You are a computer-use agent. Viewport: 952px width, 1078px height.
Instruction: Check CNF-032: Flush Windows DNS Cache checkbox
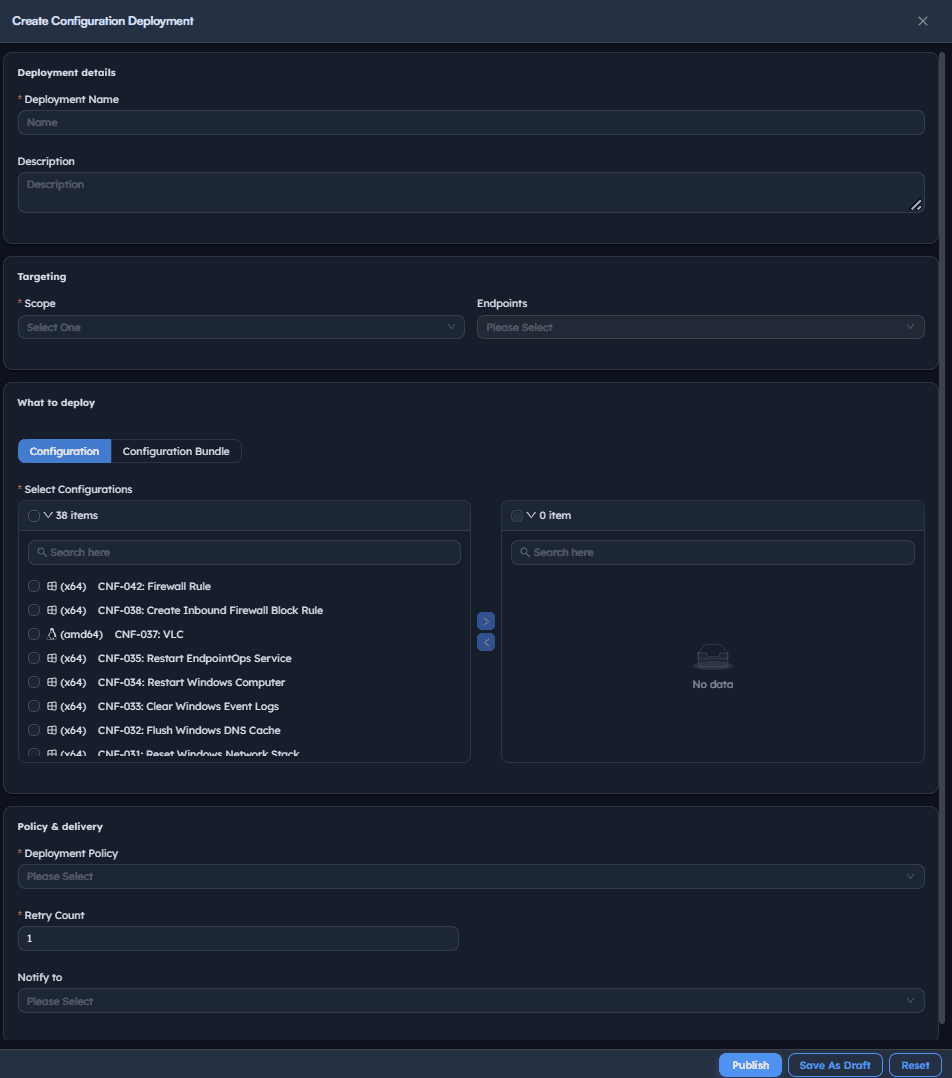34,731
